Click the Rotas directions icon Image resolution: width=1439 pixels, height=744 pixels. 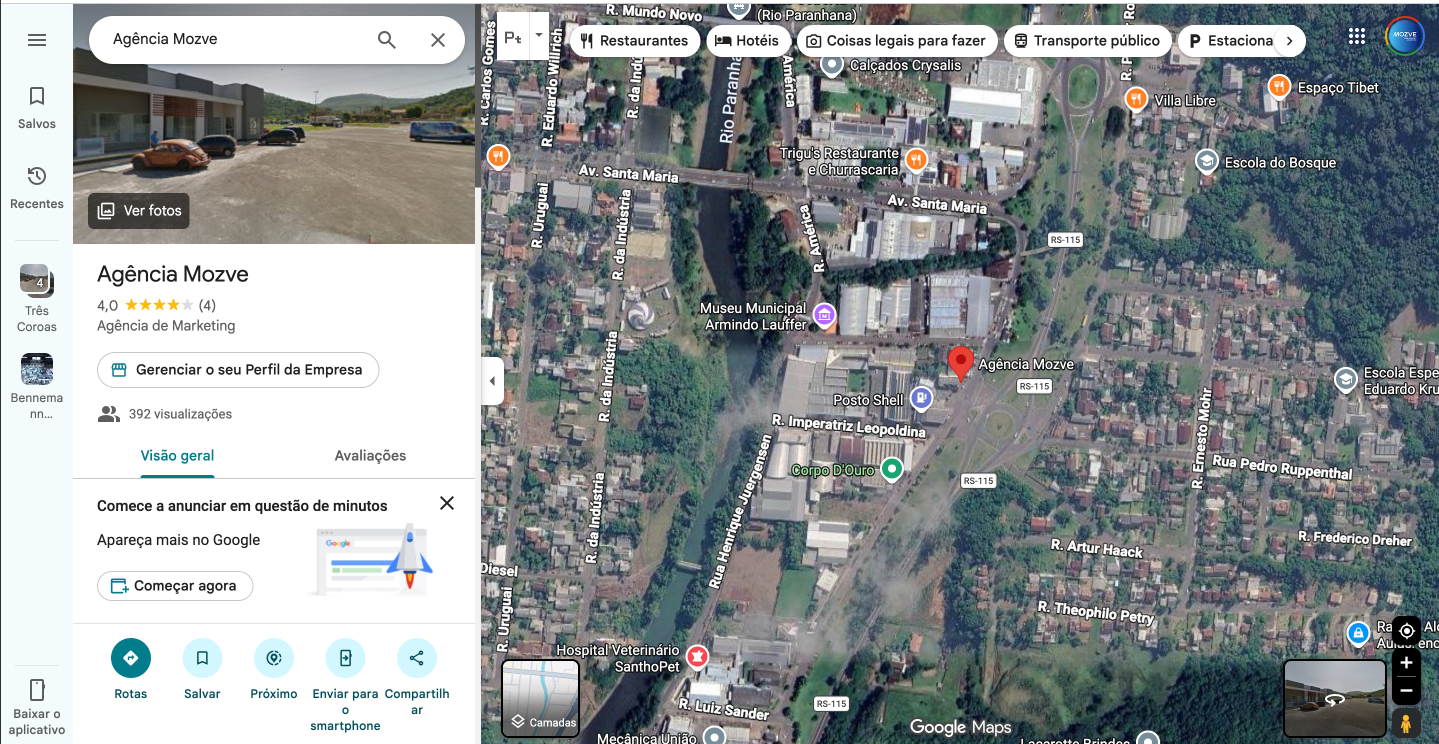click(x=130, y=658)
